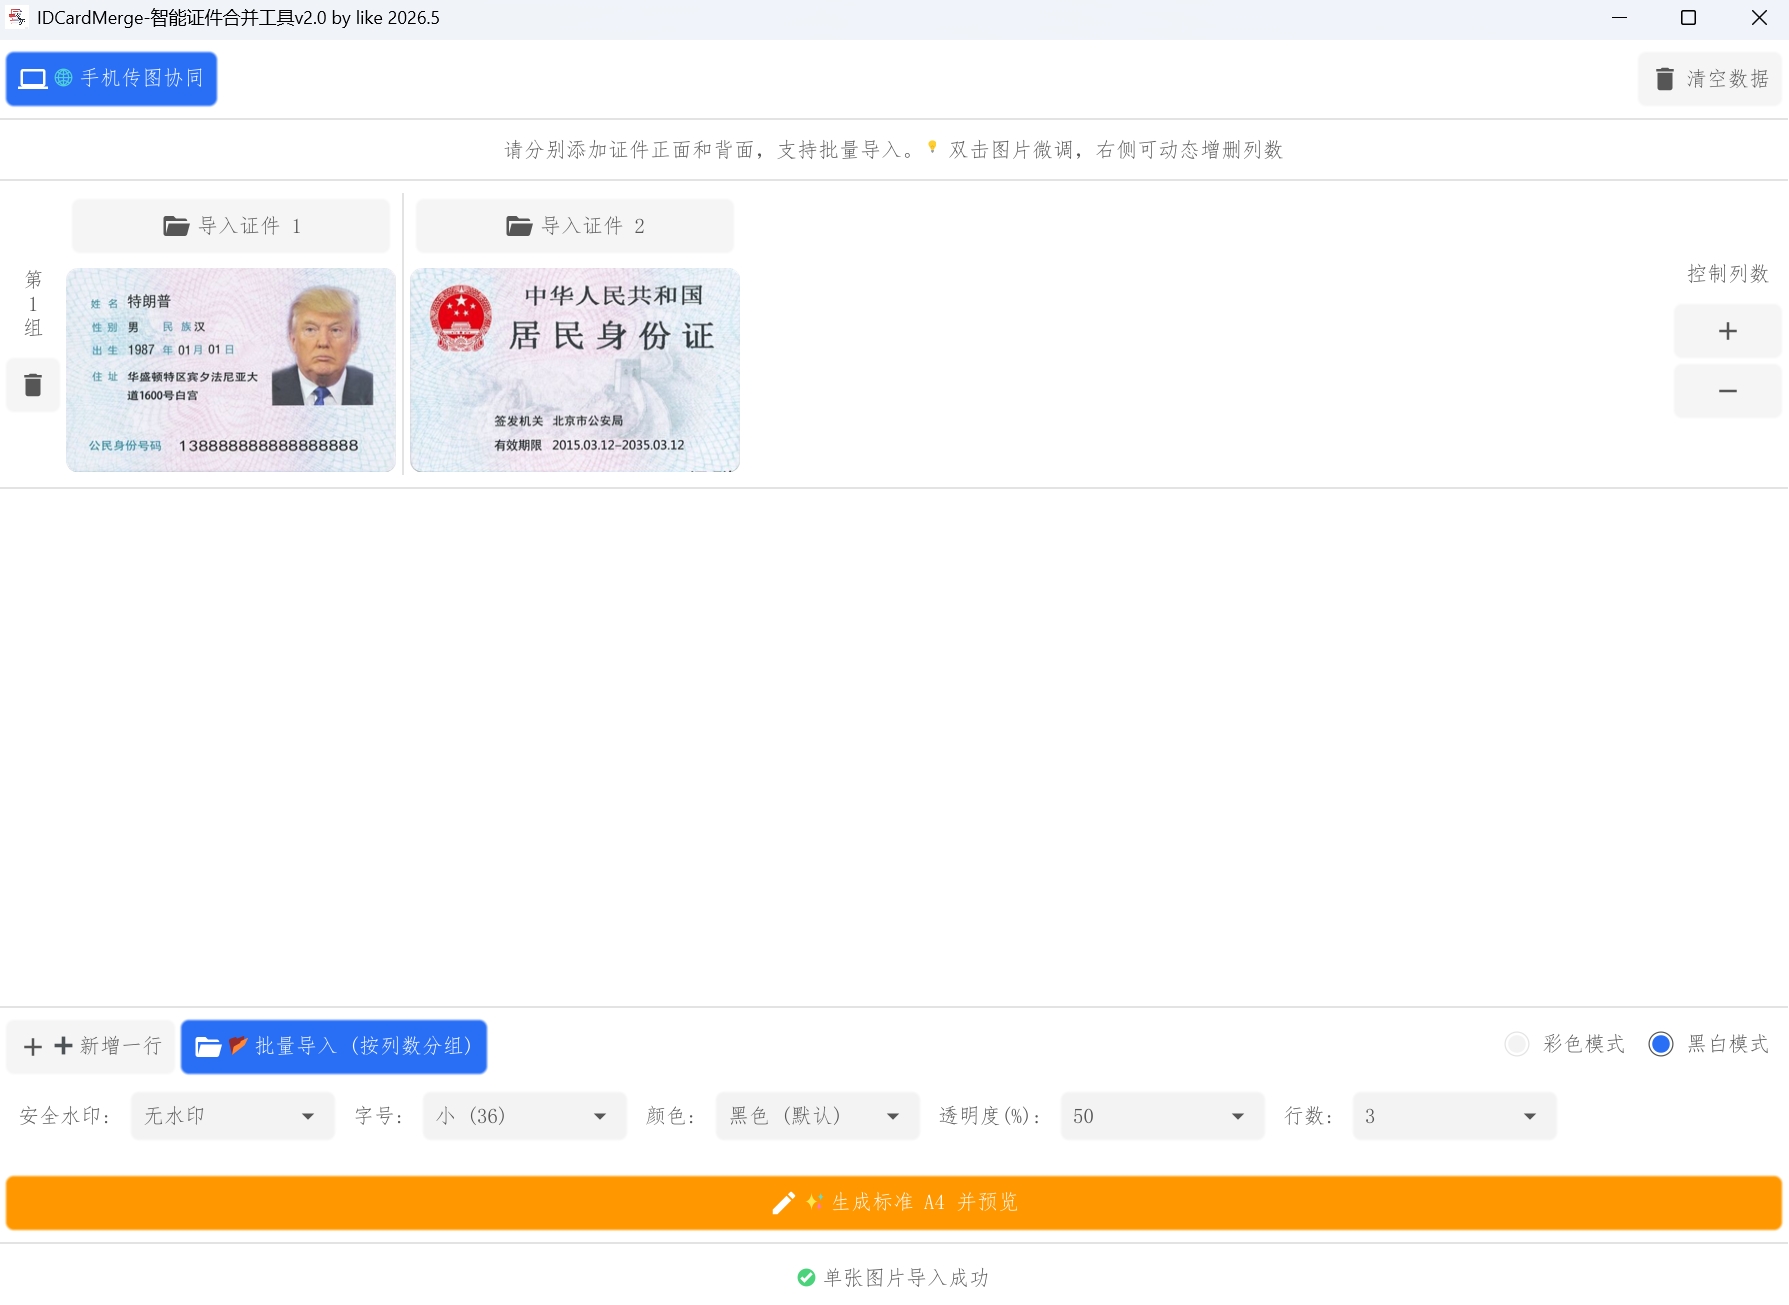Image resolution: width=1789 pixels, height=1305 pixels.
Task: Click 生成标准 A4 并预览 generate button
Action: 894,1202
